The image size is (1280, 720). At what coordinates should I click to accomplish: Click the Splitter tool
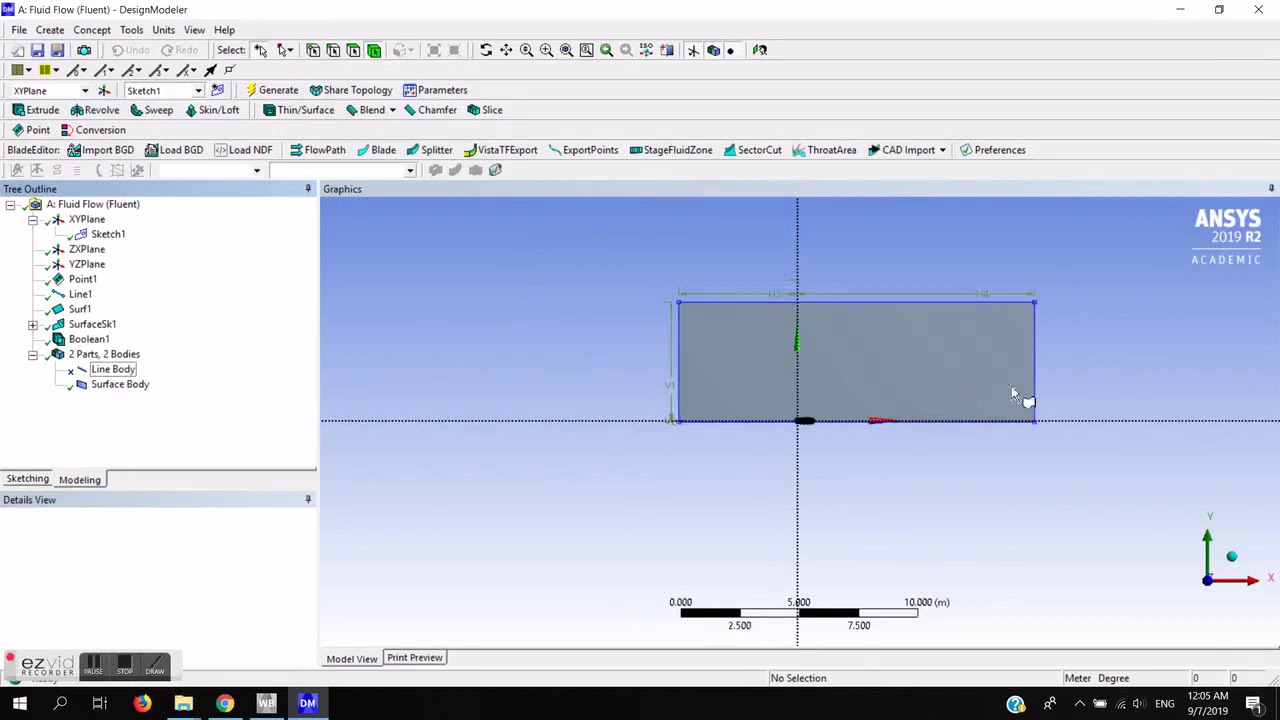click(429, 150)
